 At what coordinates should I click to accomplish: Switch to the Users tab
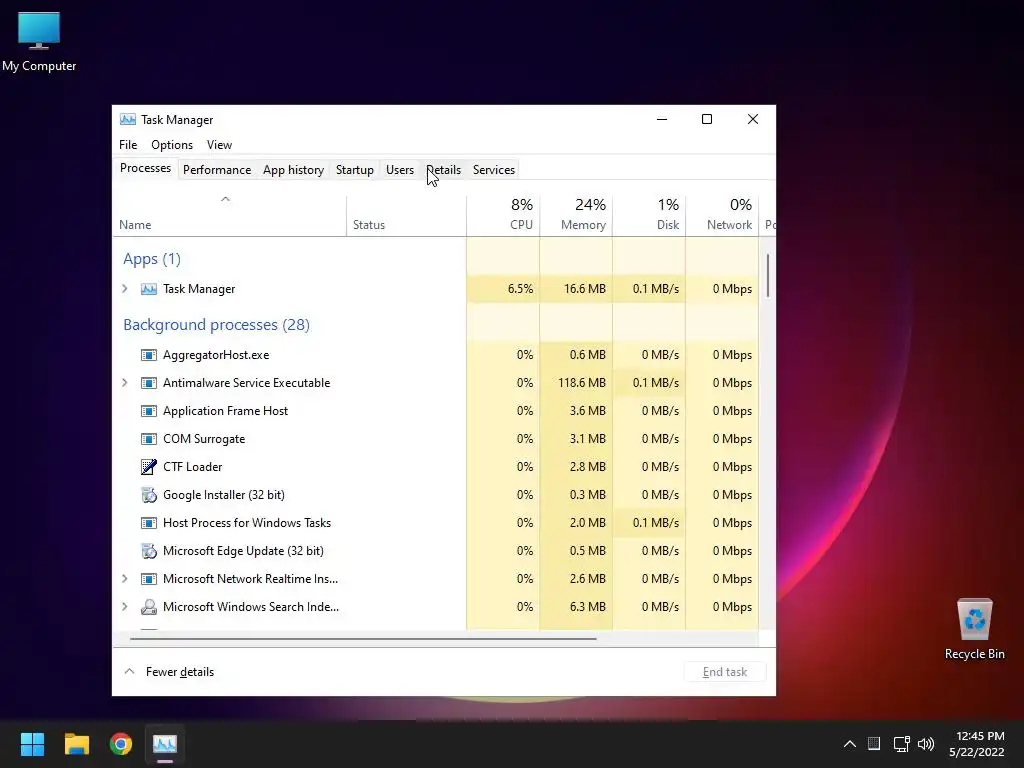(x=400, y=170)
